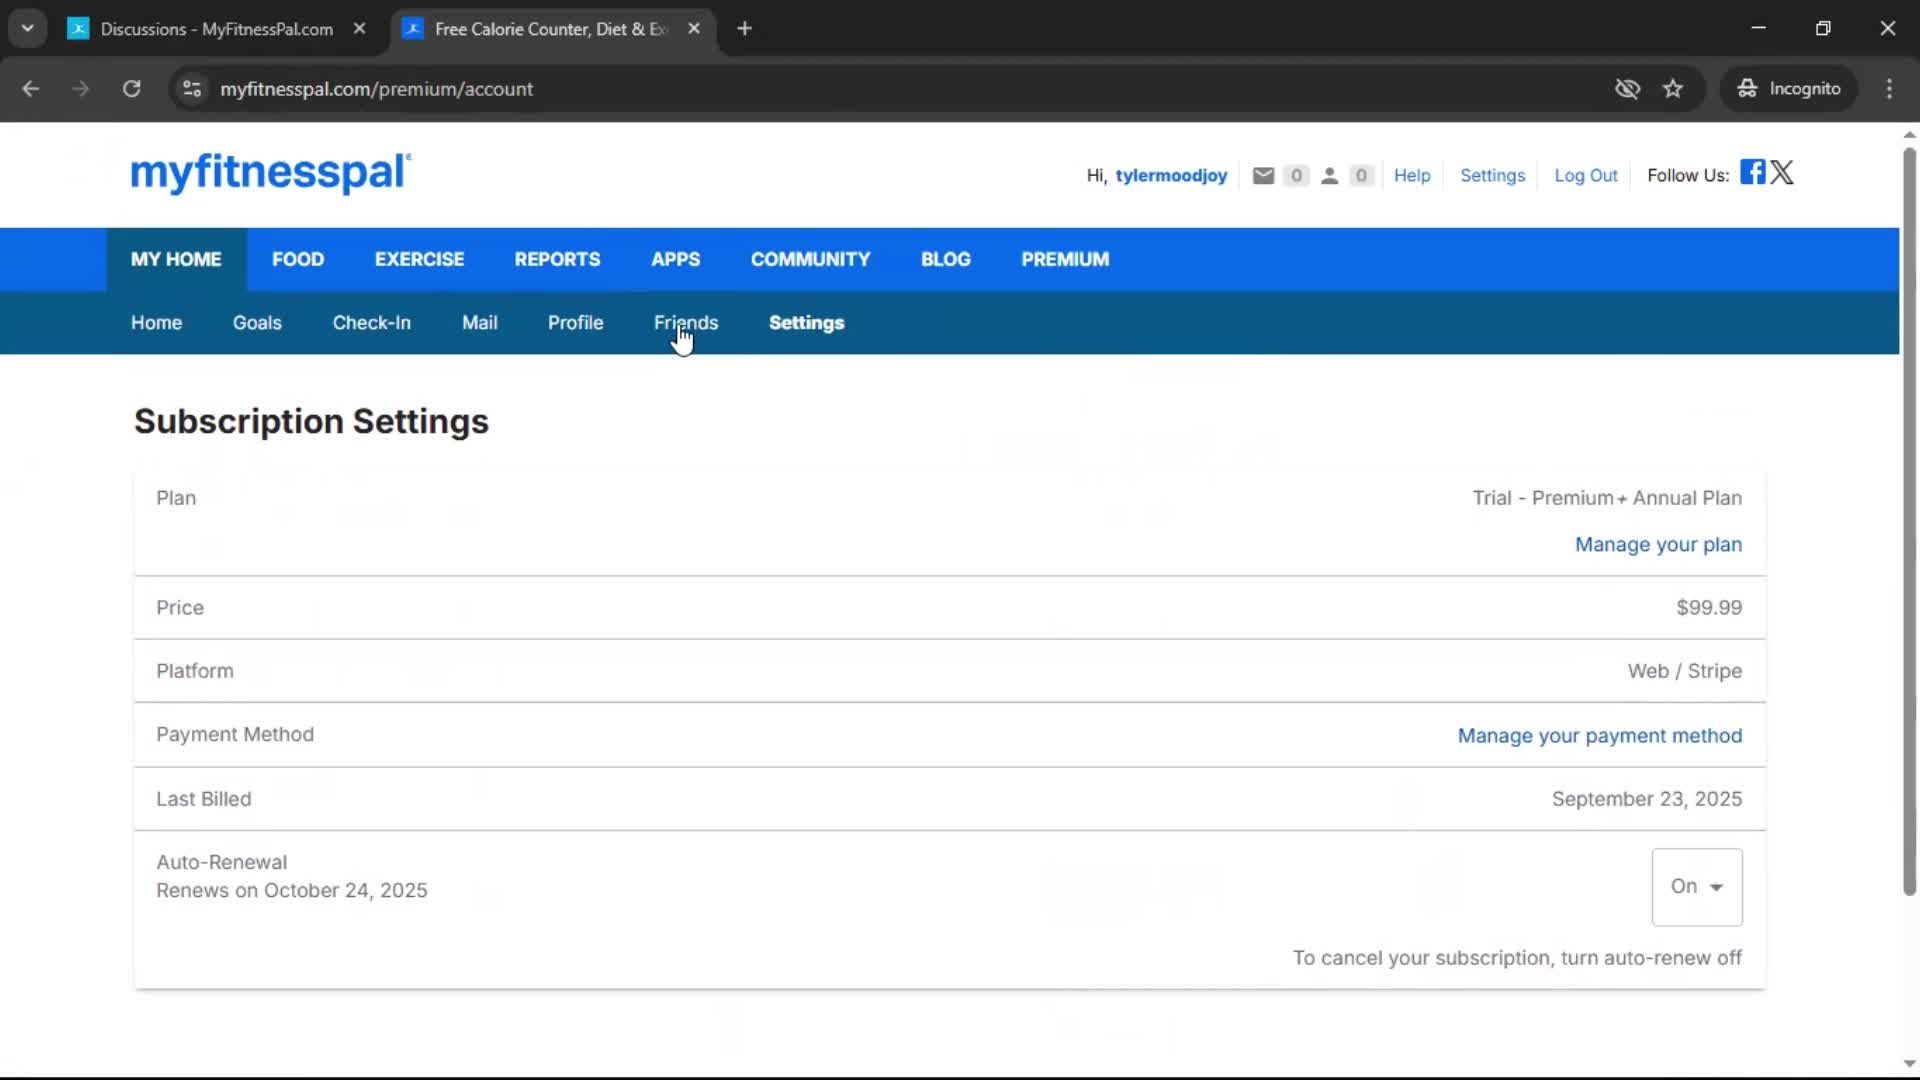Open the APPS main menu

click(676, 260)
